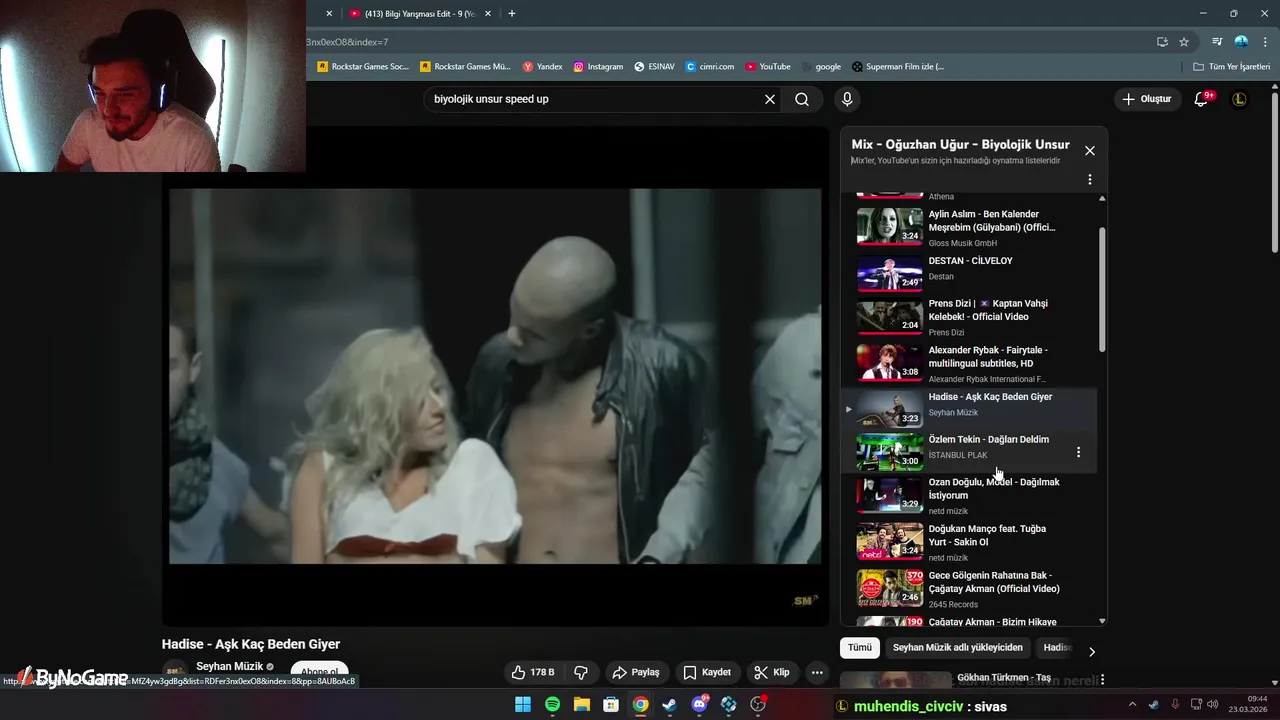Open options for Özlem Tekin - Dağları Deldim

1078,452
